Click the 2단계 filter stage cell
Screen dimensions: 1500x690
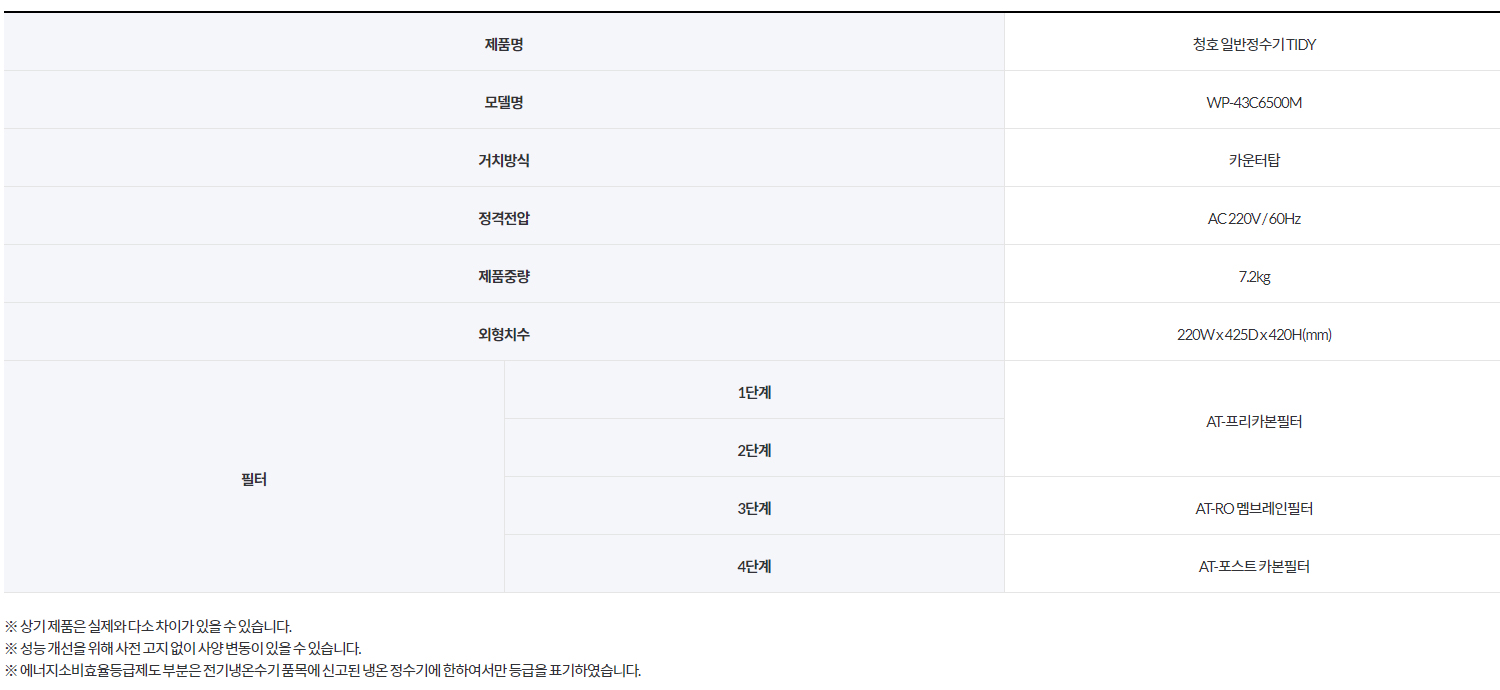pyautogui.click(x=754, y=448)
